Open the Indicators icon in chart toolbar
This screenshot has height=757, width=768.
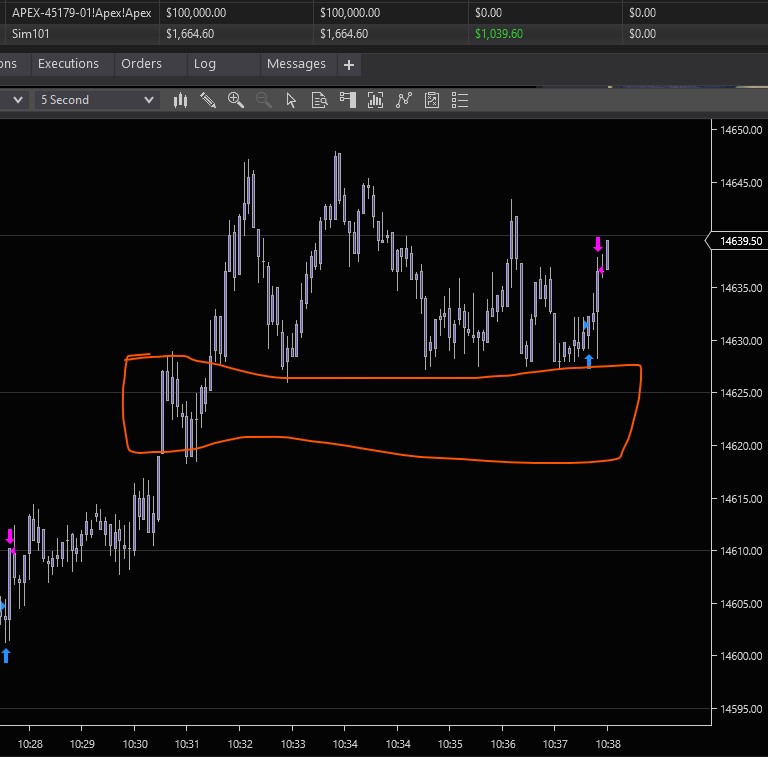tap(404, 100)
